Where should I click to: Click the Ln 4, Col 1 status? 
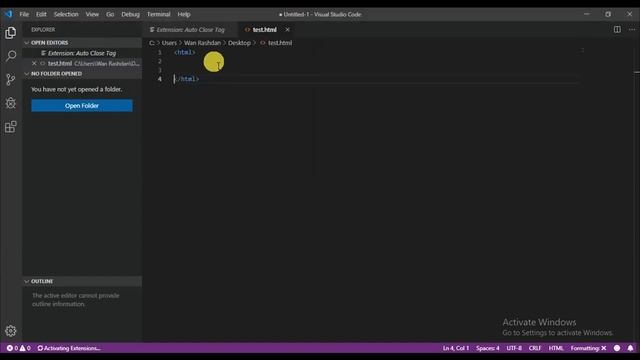click(456, 348)
